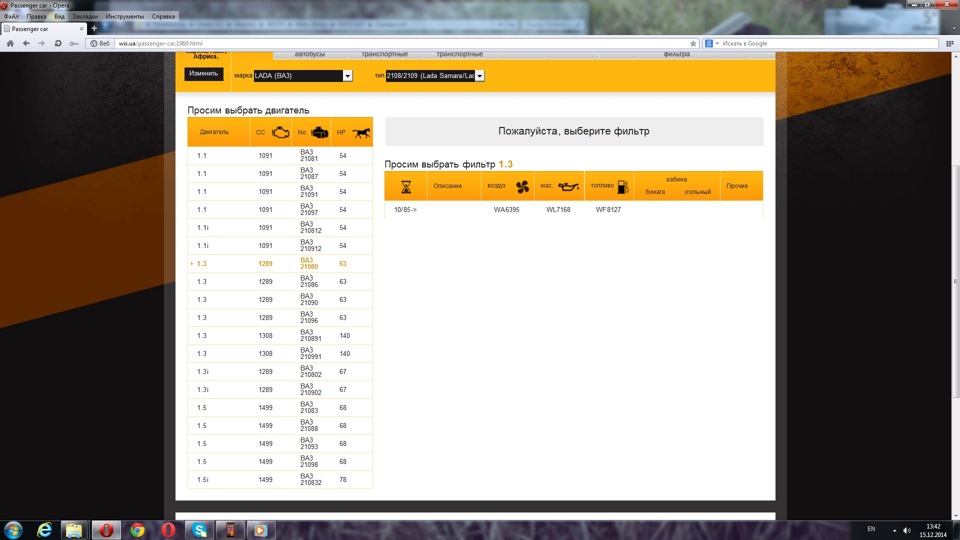Open the марка LADA (ВАЗ) dropdown

(303, 76)
